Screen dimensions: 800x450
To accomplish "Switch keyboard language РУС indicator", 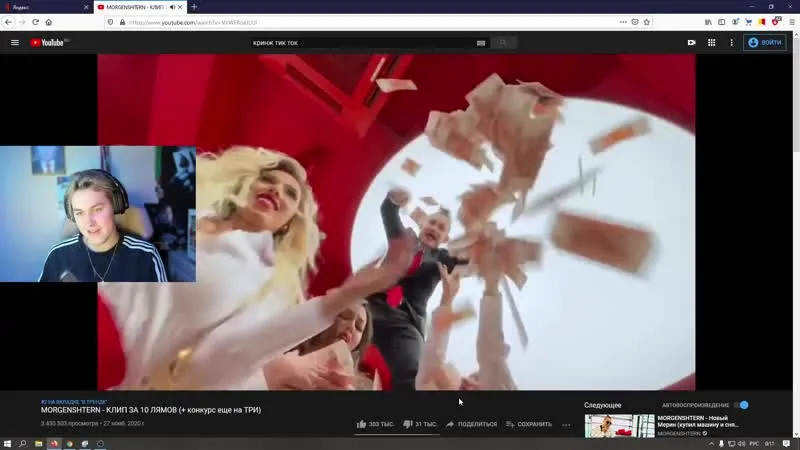I will point(754,444).
